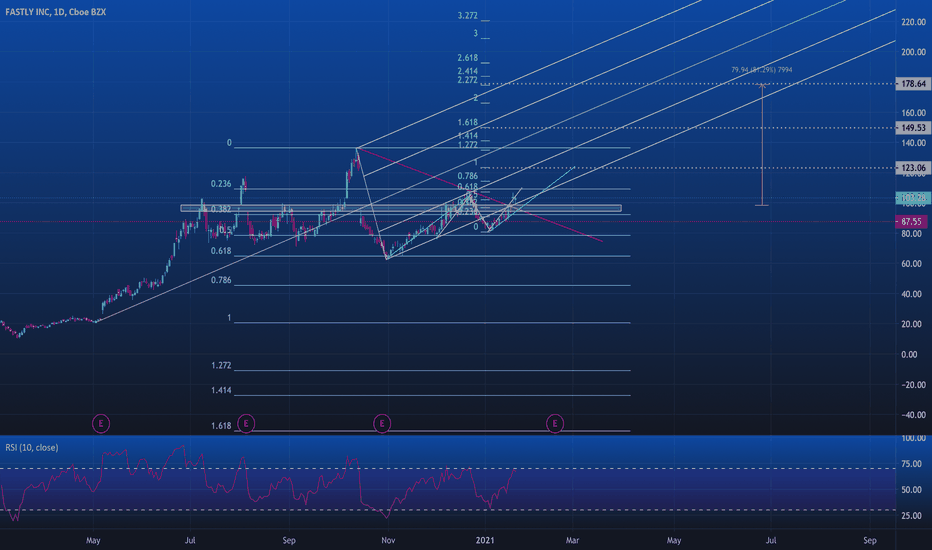Image resolution: width=932 pixels, height=550 pixels.
Task: Click the 3.272 Fibonacci extension label
Action: 467,16
